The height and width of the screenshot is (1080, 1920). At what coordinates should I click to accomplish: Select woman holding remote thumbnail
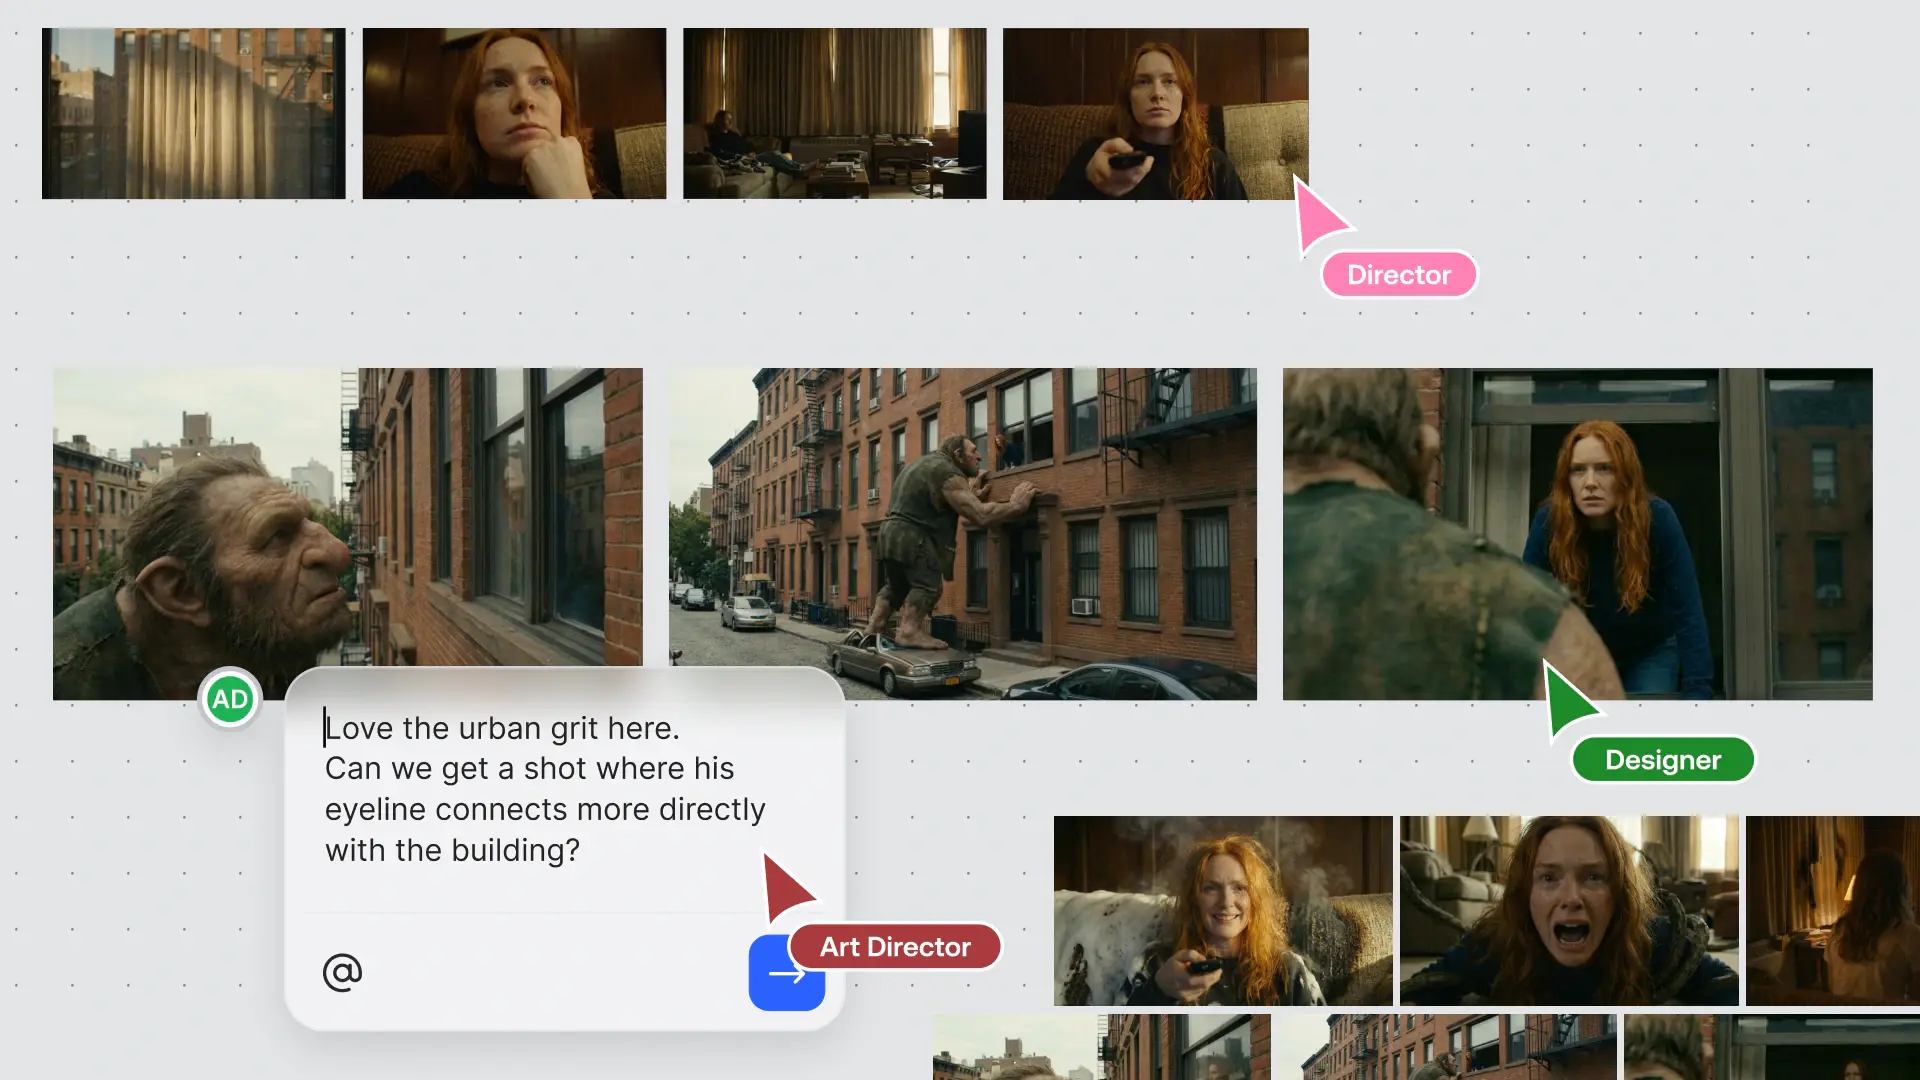(x=1154, y=113)
